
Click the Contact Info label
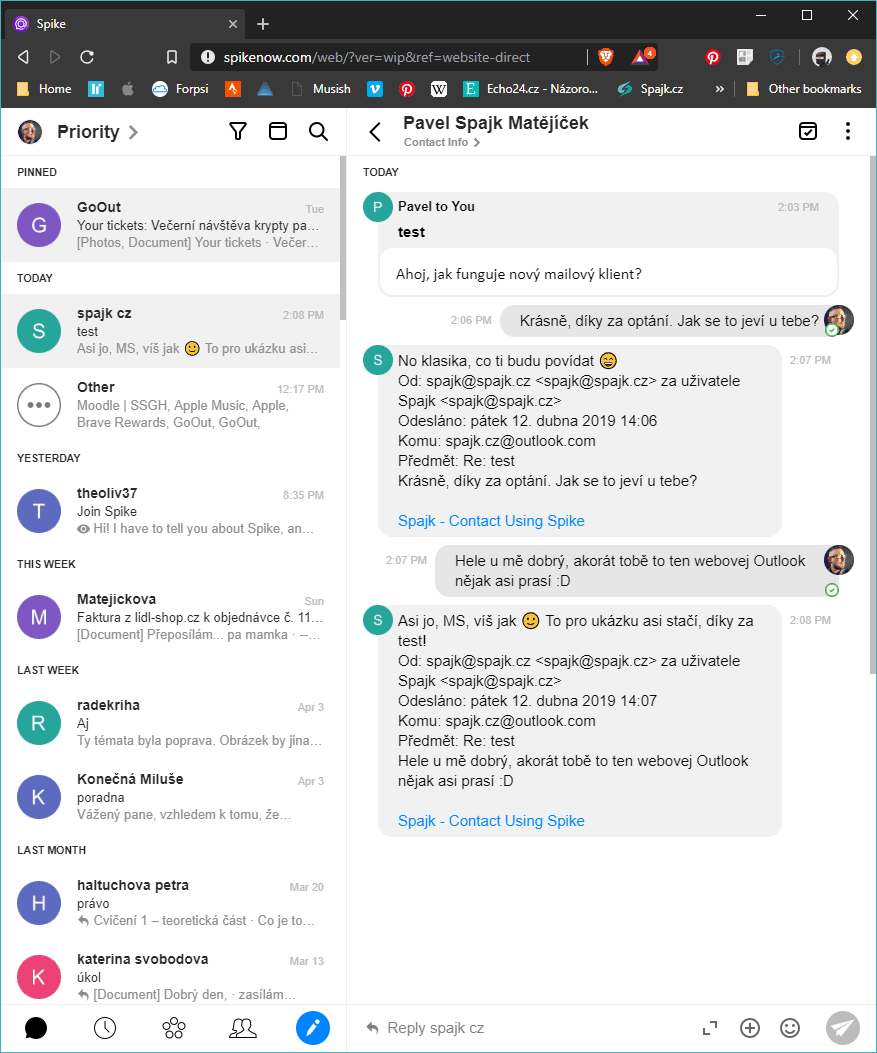(x=436, y=142)
